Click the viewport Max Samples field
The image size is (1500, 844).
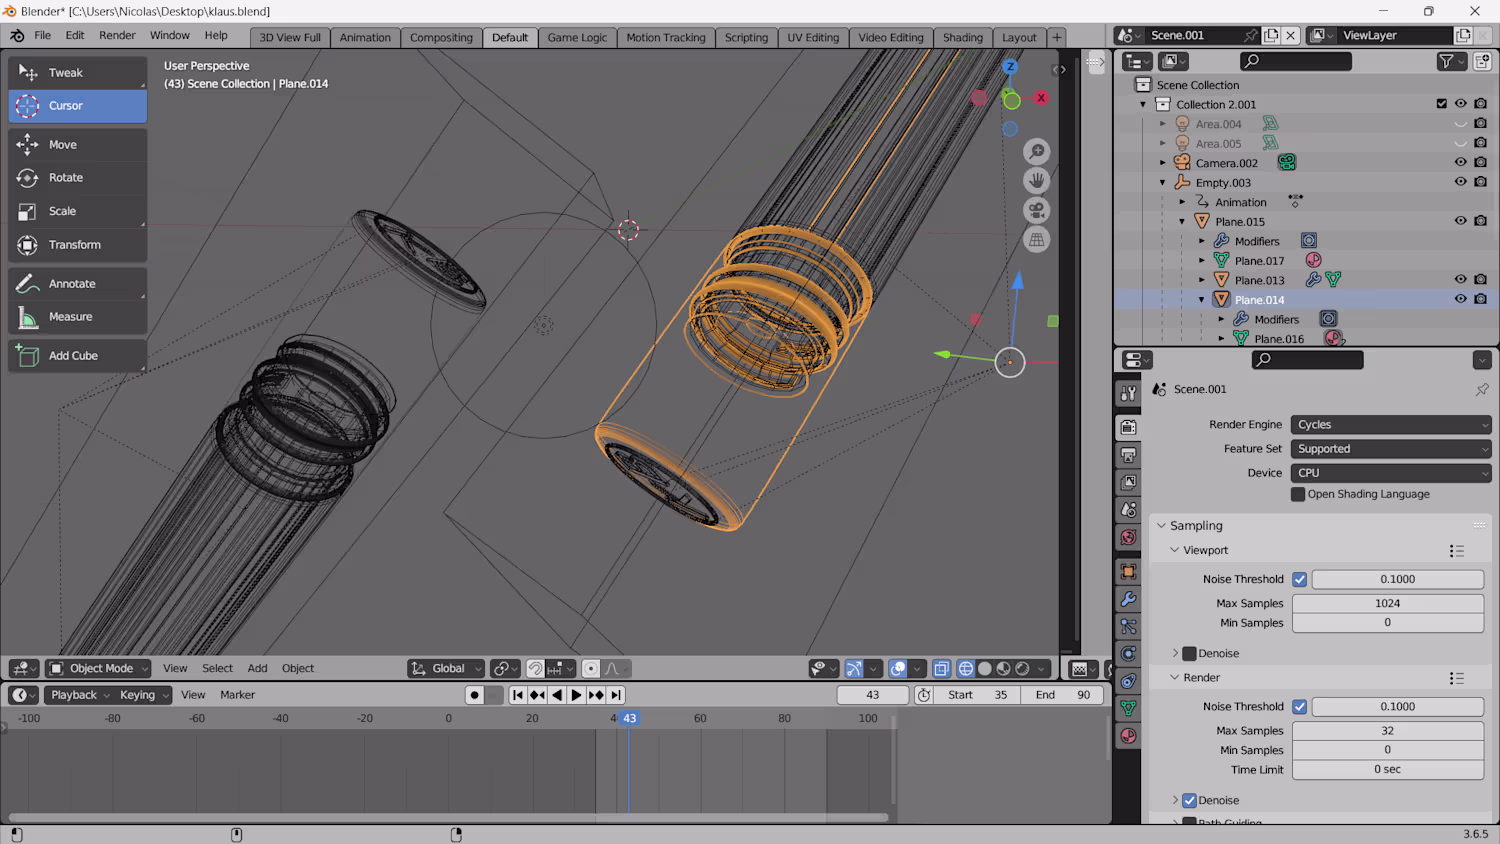point(1387,604)
